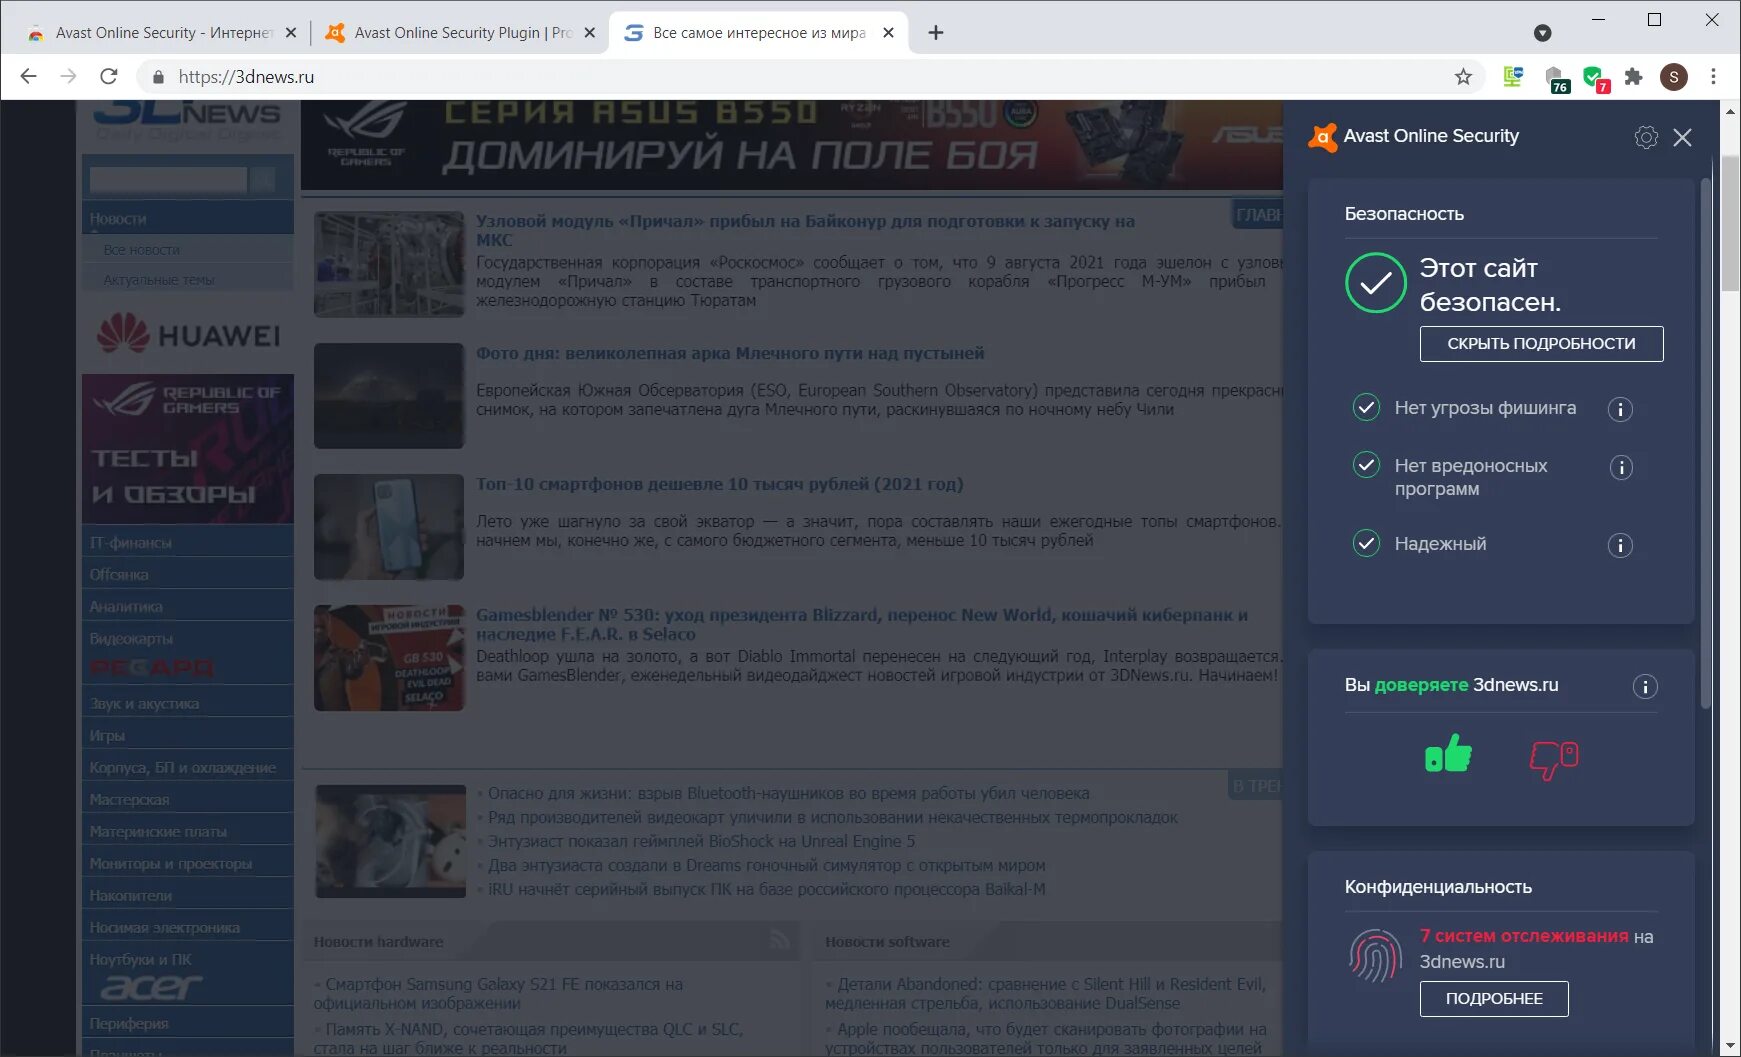Open article 'Фото дня: великолепная арка Млечного пути'
The image size is (1741, 1057).
click(x=730, y=354)
